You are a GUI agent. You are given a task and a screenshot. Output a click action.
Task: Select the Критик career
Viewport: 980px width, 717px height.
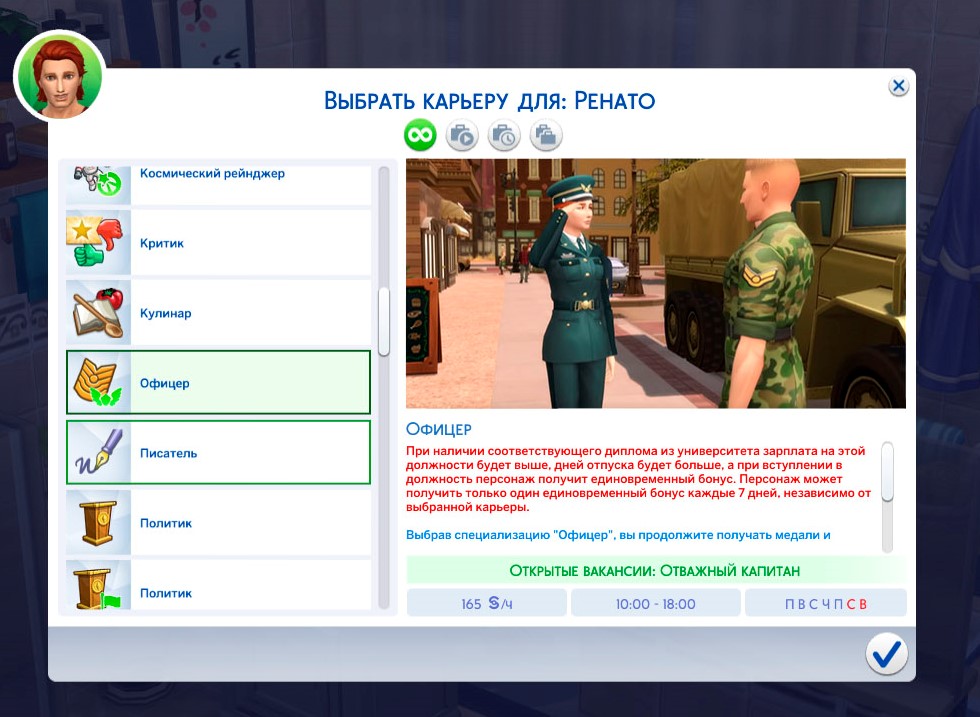(218, 243)
